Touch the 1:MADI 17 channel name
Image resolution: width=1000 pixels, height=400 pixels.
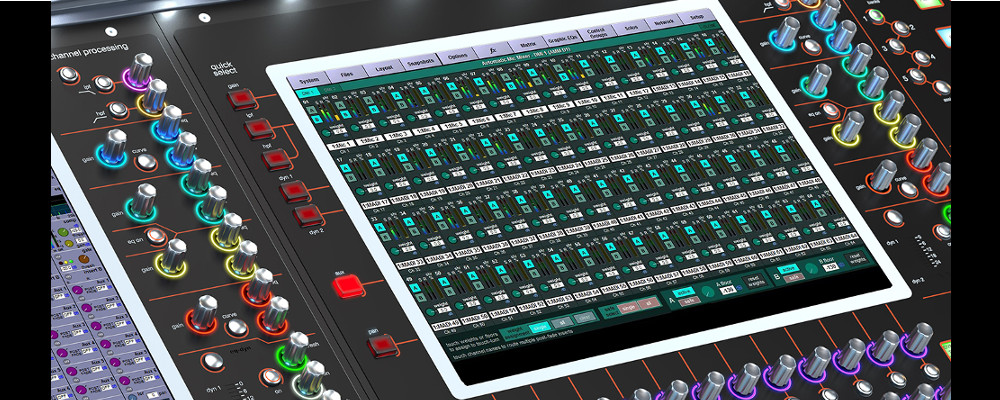(376, 204)
